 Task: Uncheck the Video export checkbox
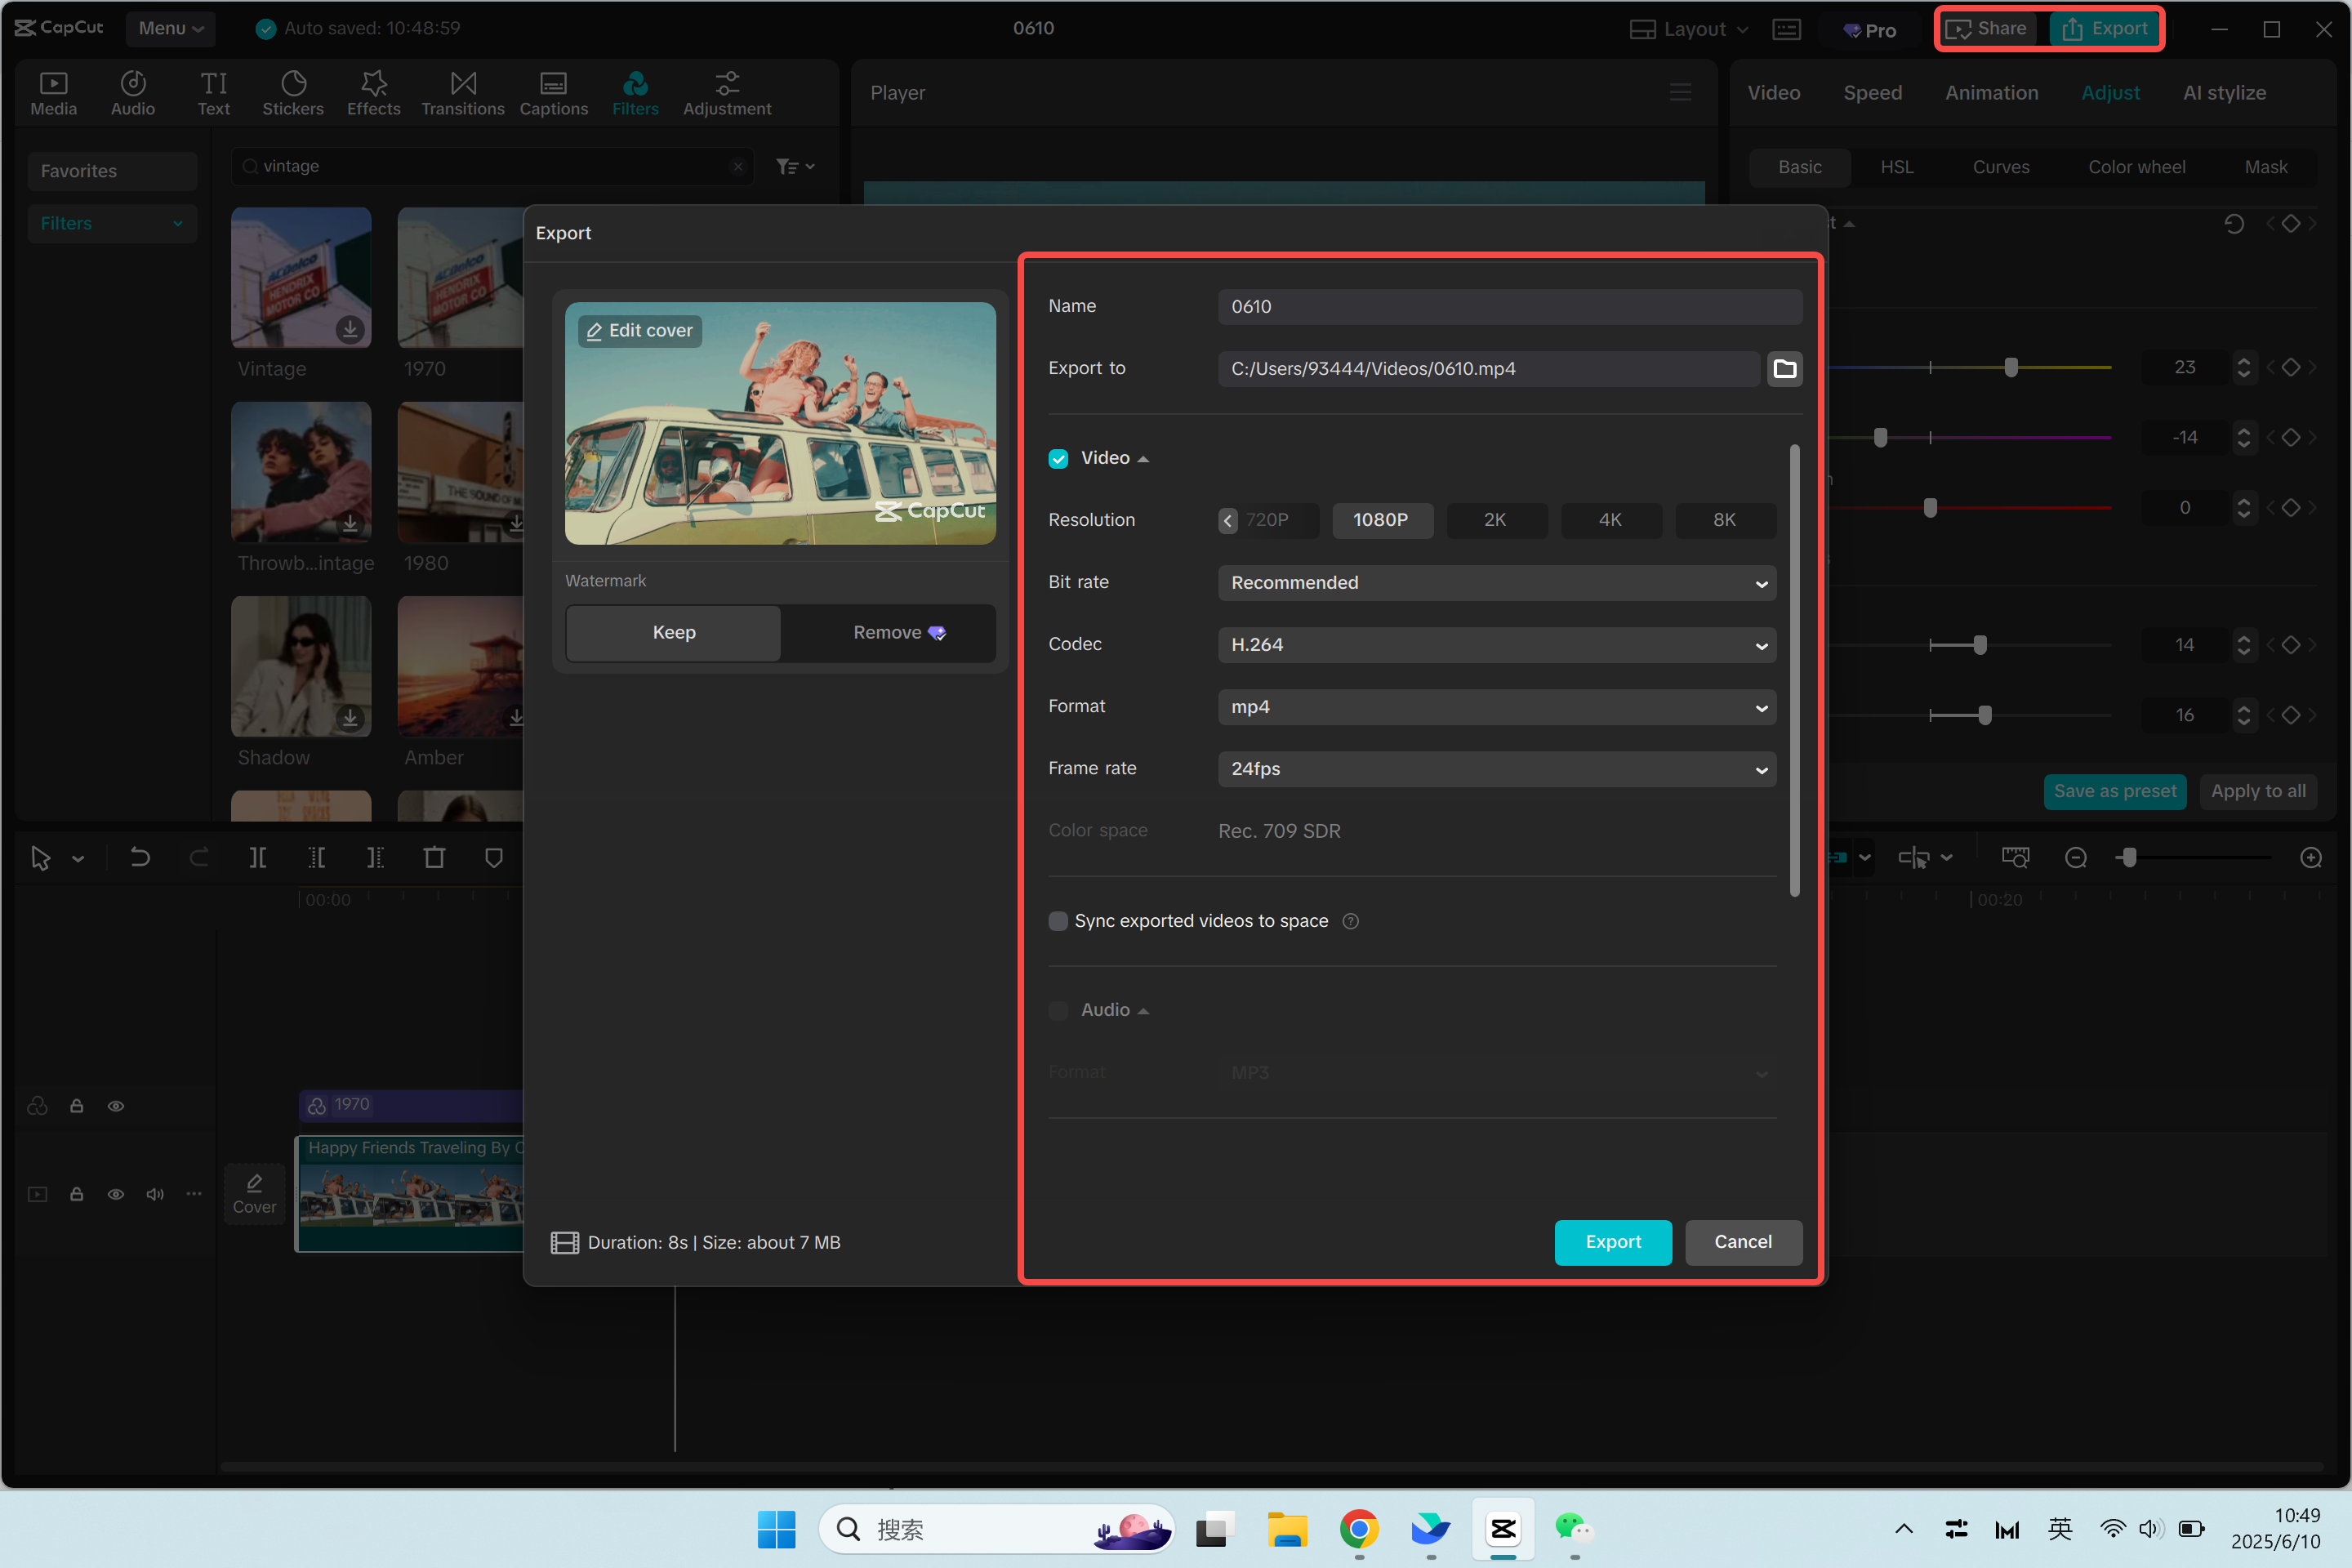[x=1058, y=458]
